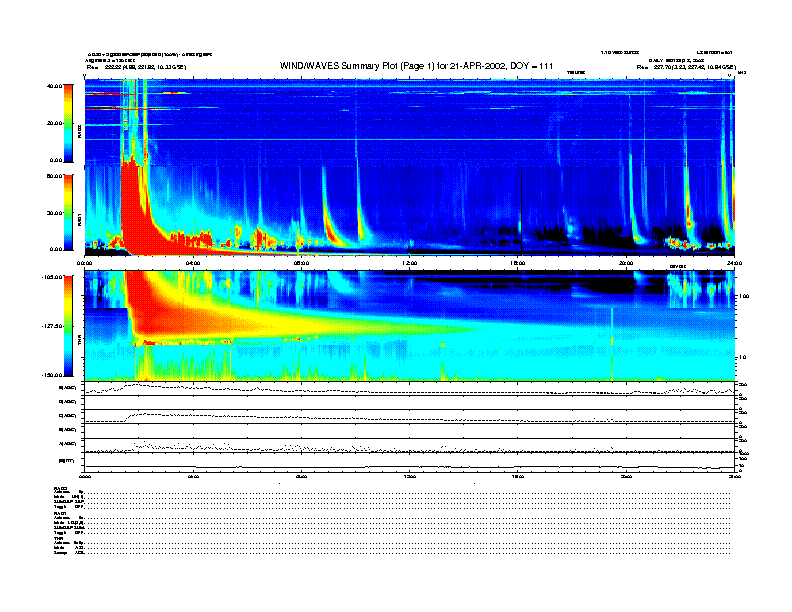Click the 12:00 tick label on the bottom line-plot axis
The height and width of the screenshot is (612, 792).
point(410,476)
